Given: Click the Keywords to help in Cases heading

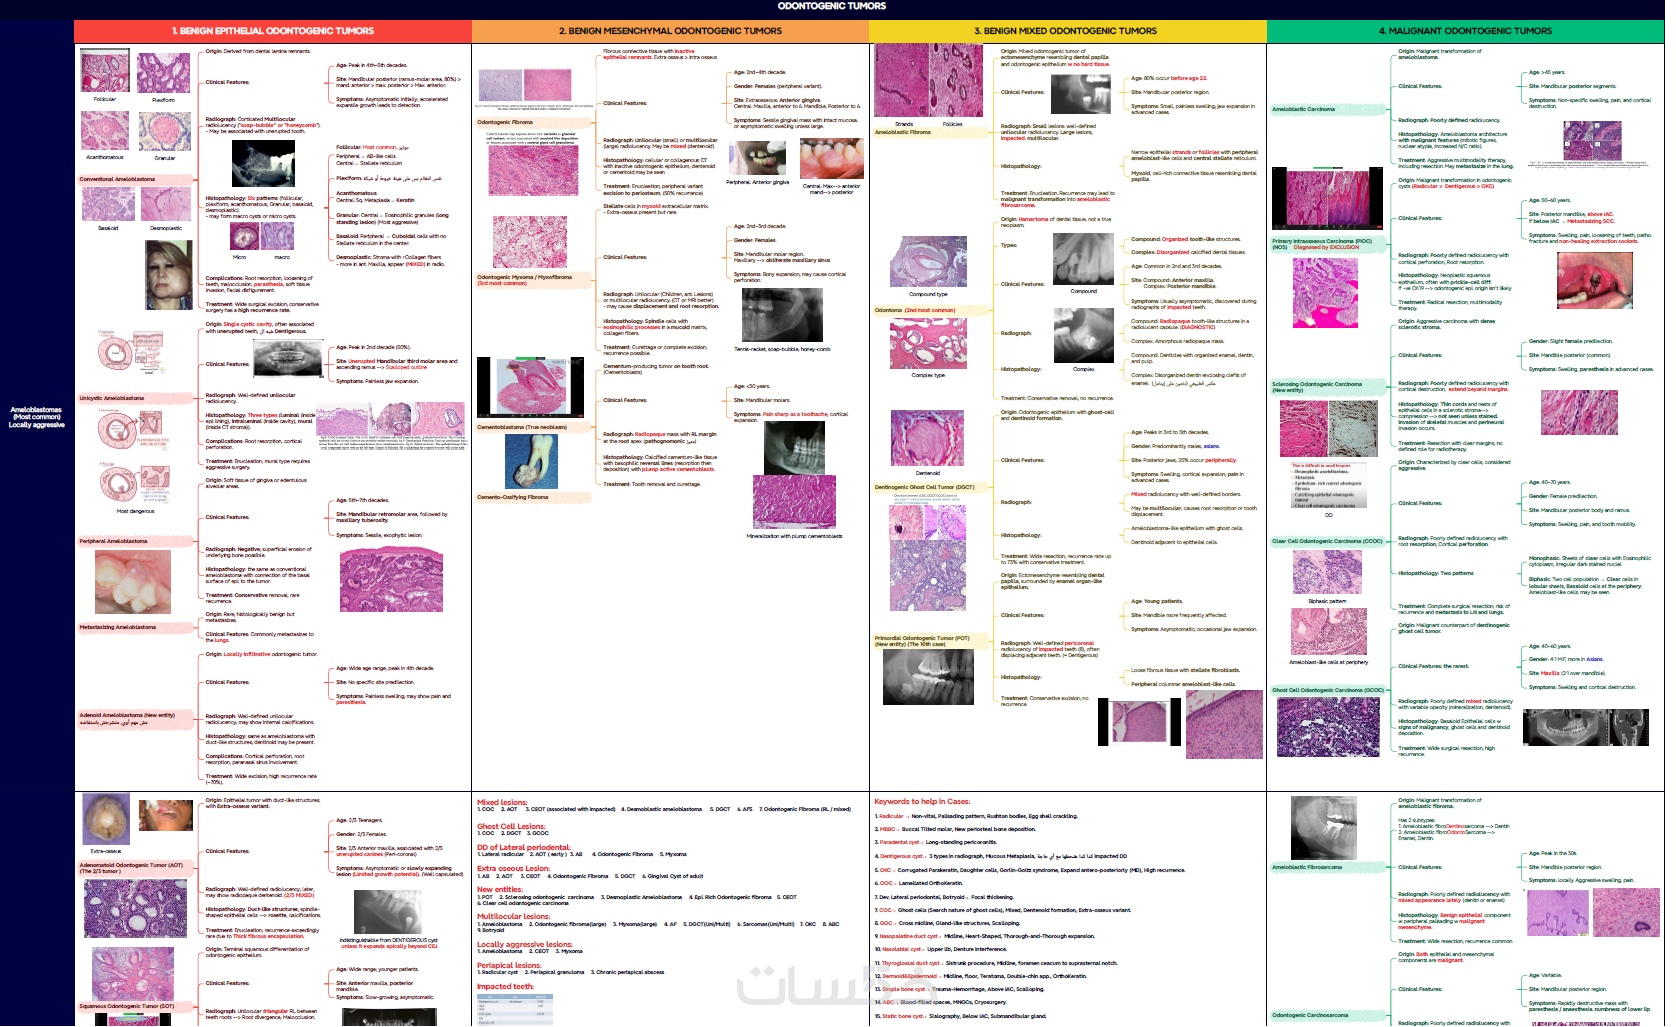Looking at the screenshot, I should (922, 801).
